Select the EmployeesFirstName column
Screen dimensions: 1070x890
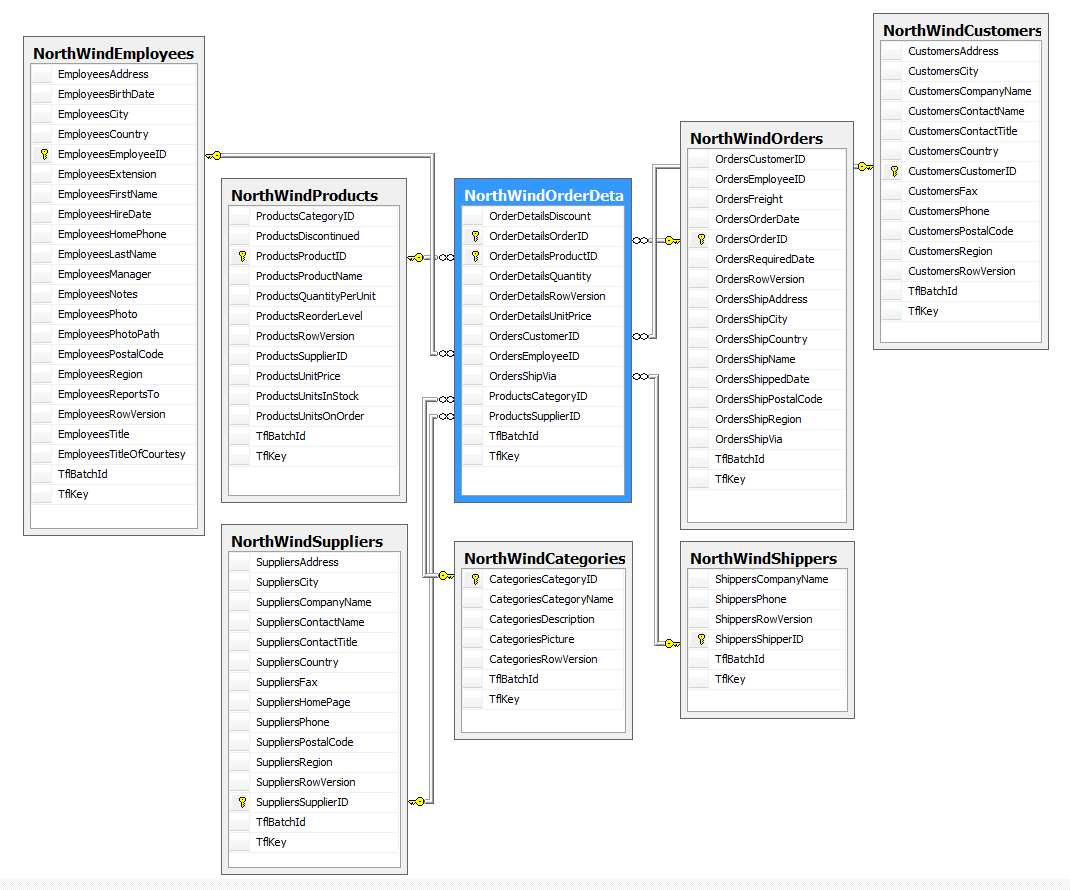click(x=113, y=195)
